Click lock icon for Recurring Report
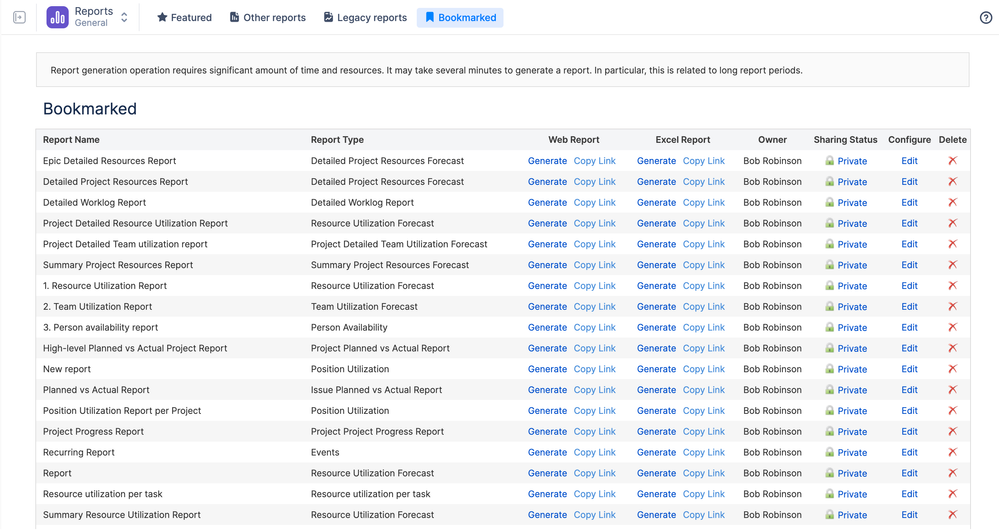The width and height of the screenshot is (999, 530). click(830, 452)
